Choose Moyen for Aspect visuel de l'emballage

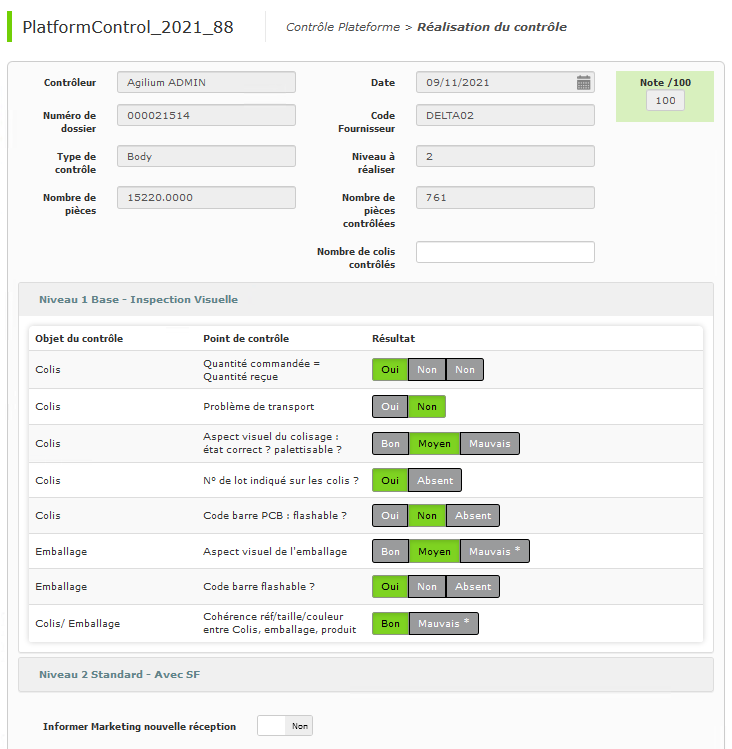(x=434, y=551)
